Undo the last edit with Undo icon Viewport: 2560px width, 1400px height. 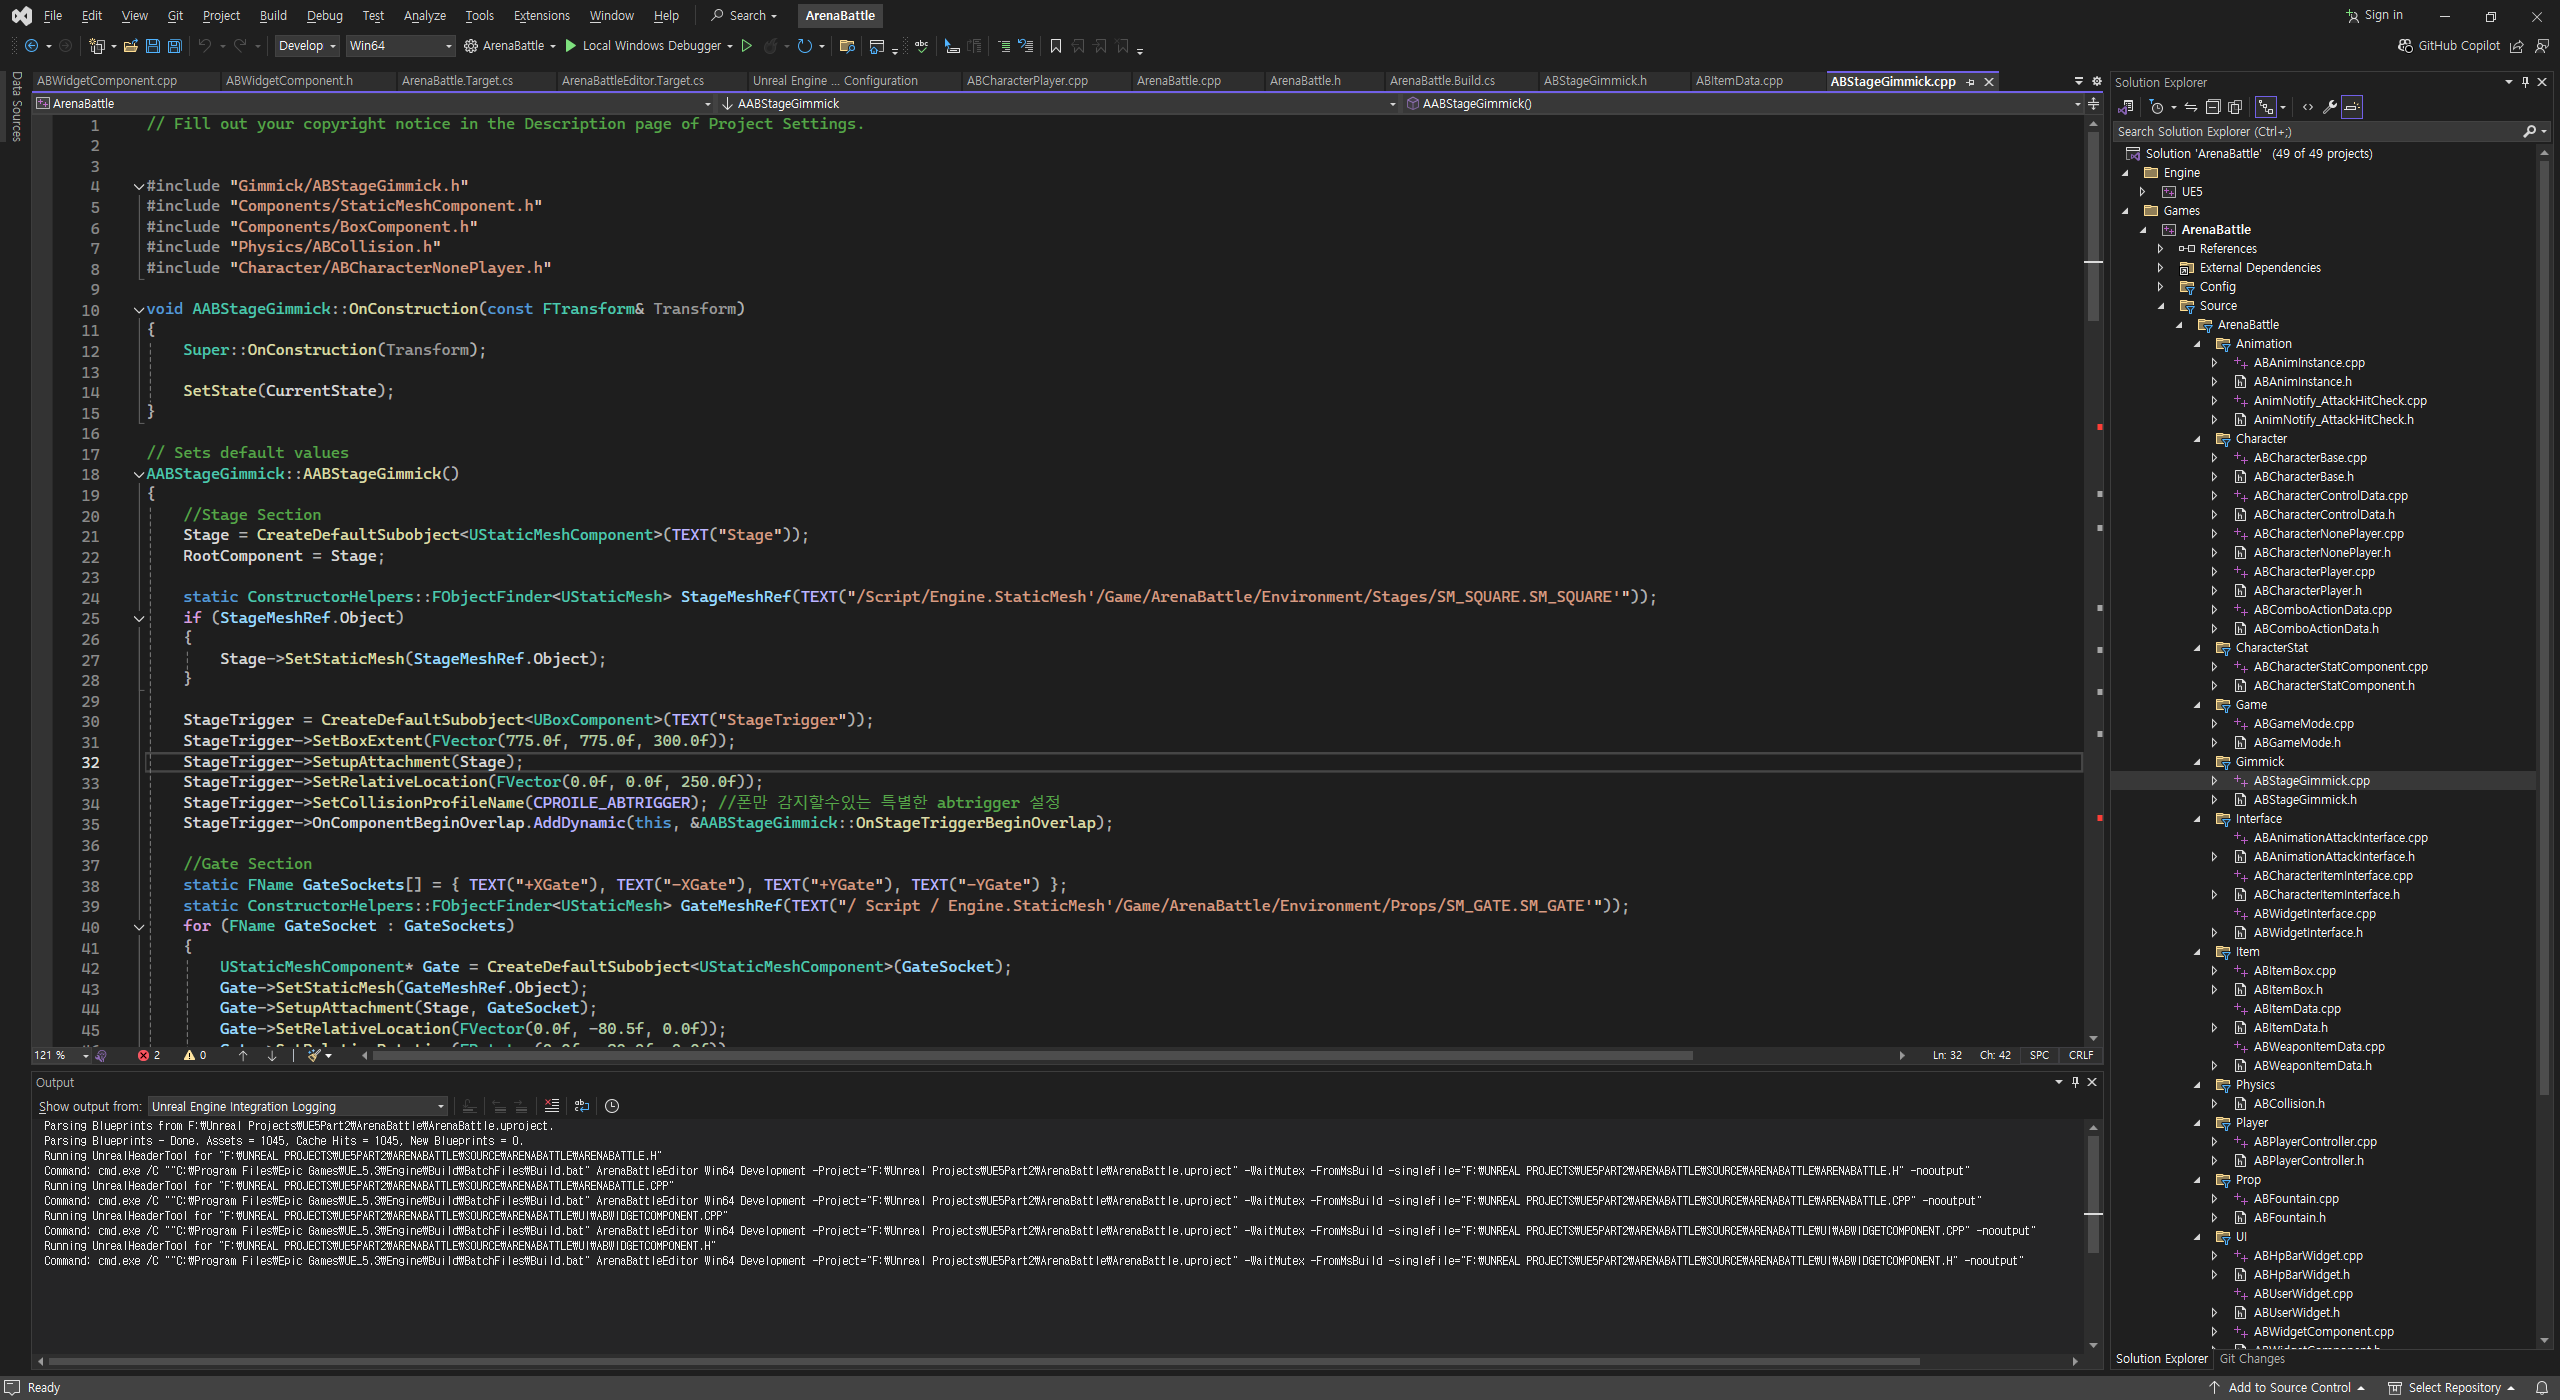pos(205,46)
